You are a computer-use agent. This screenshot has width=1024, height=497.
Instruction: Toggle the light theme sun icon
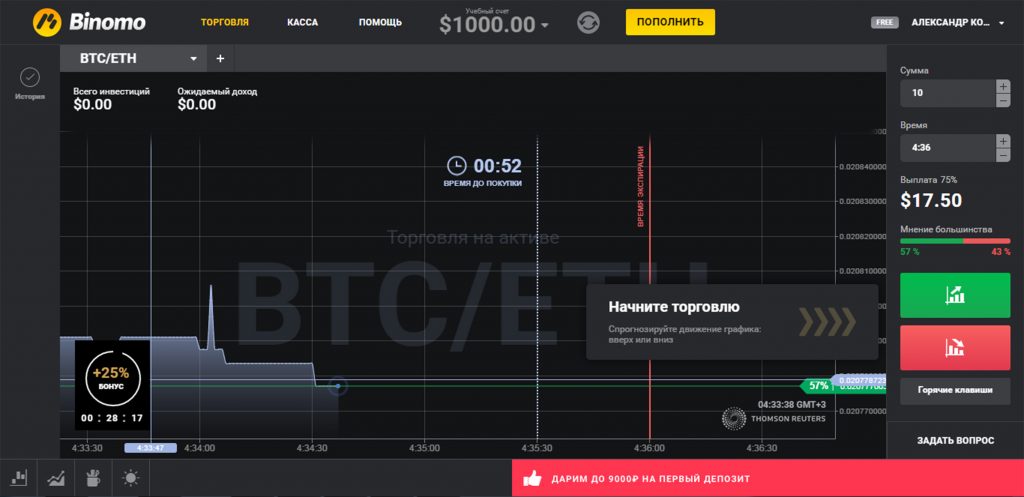[131, 478]
